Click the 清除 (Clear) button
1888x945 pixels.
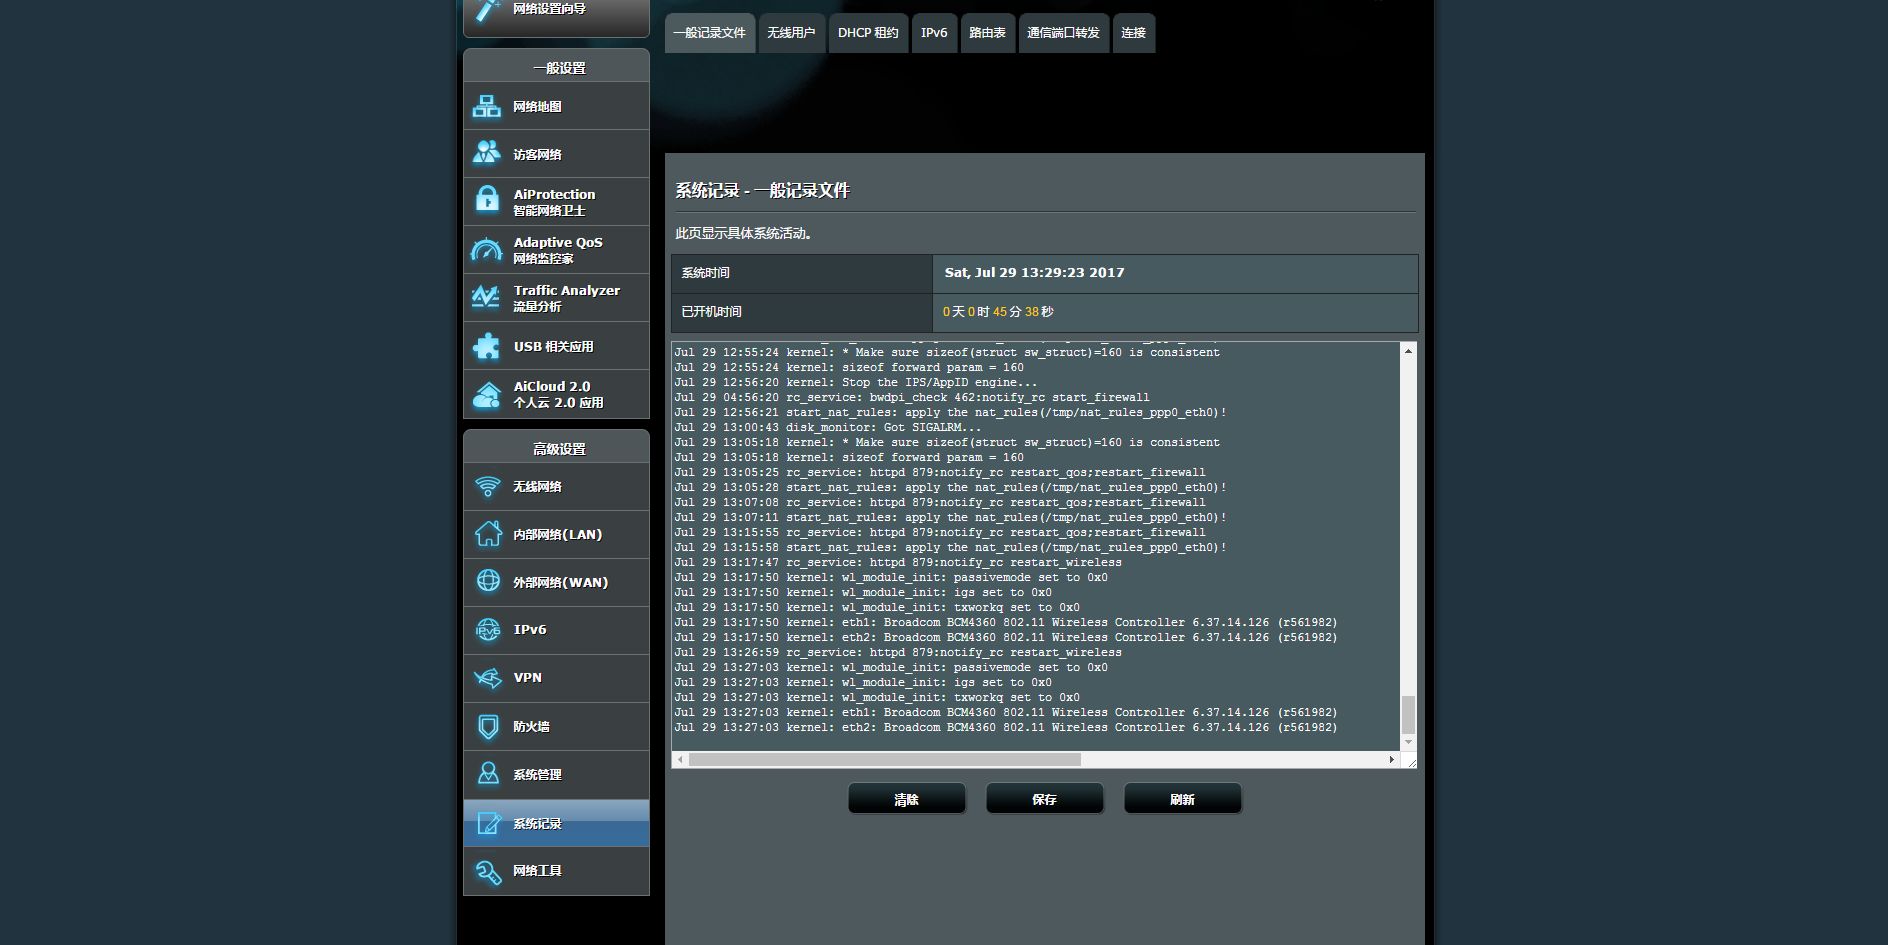pos(906,799)
